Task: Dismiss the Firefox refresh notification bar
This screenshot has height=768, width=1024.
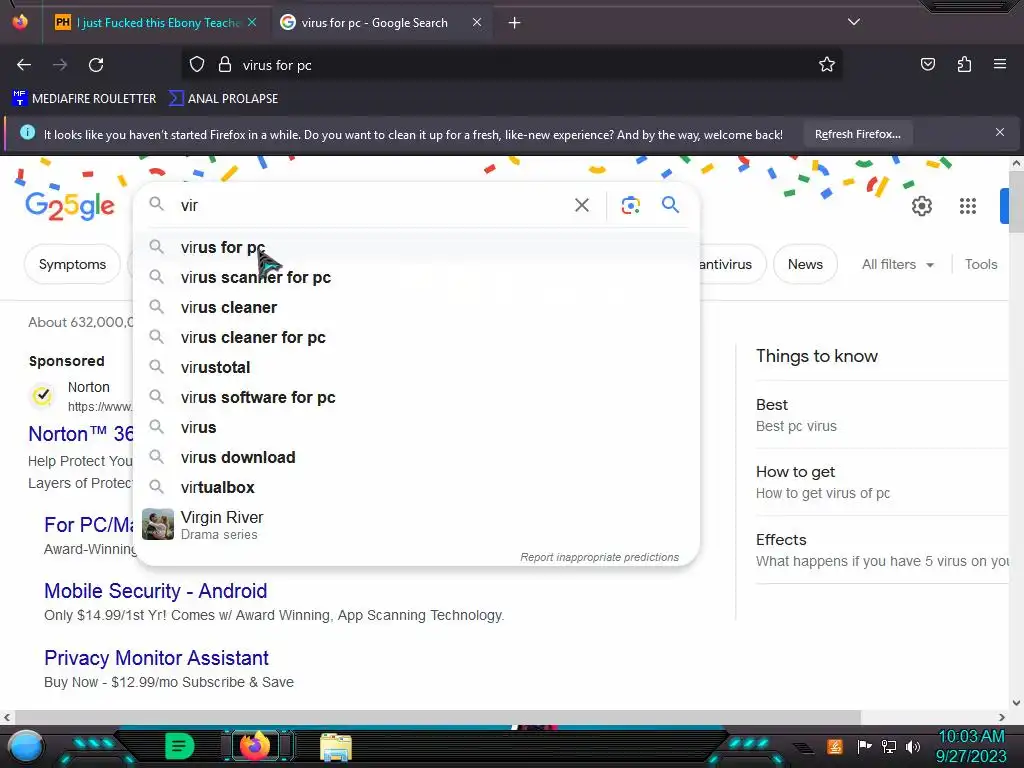Action: coord(1000,133)
